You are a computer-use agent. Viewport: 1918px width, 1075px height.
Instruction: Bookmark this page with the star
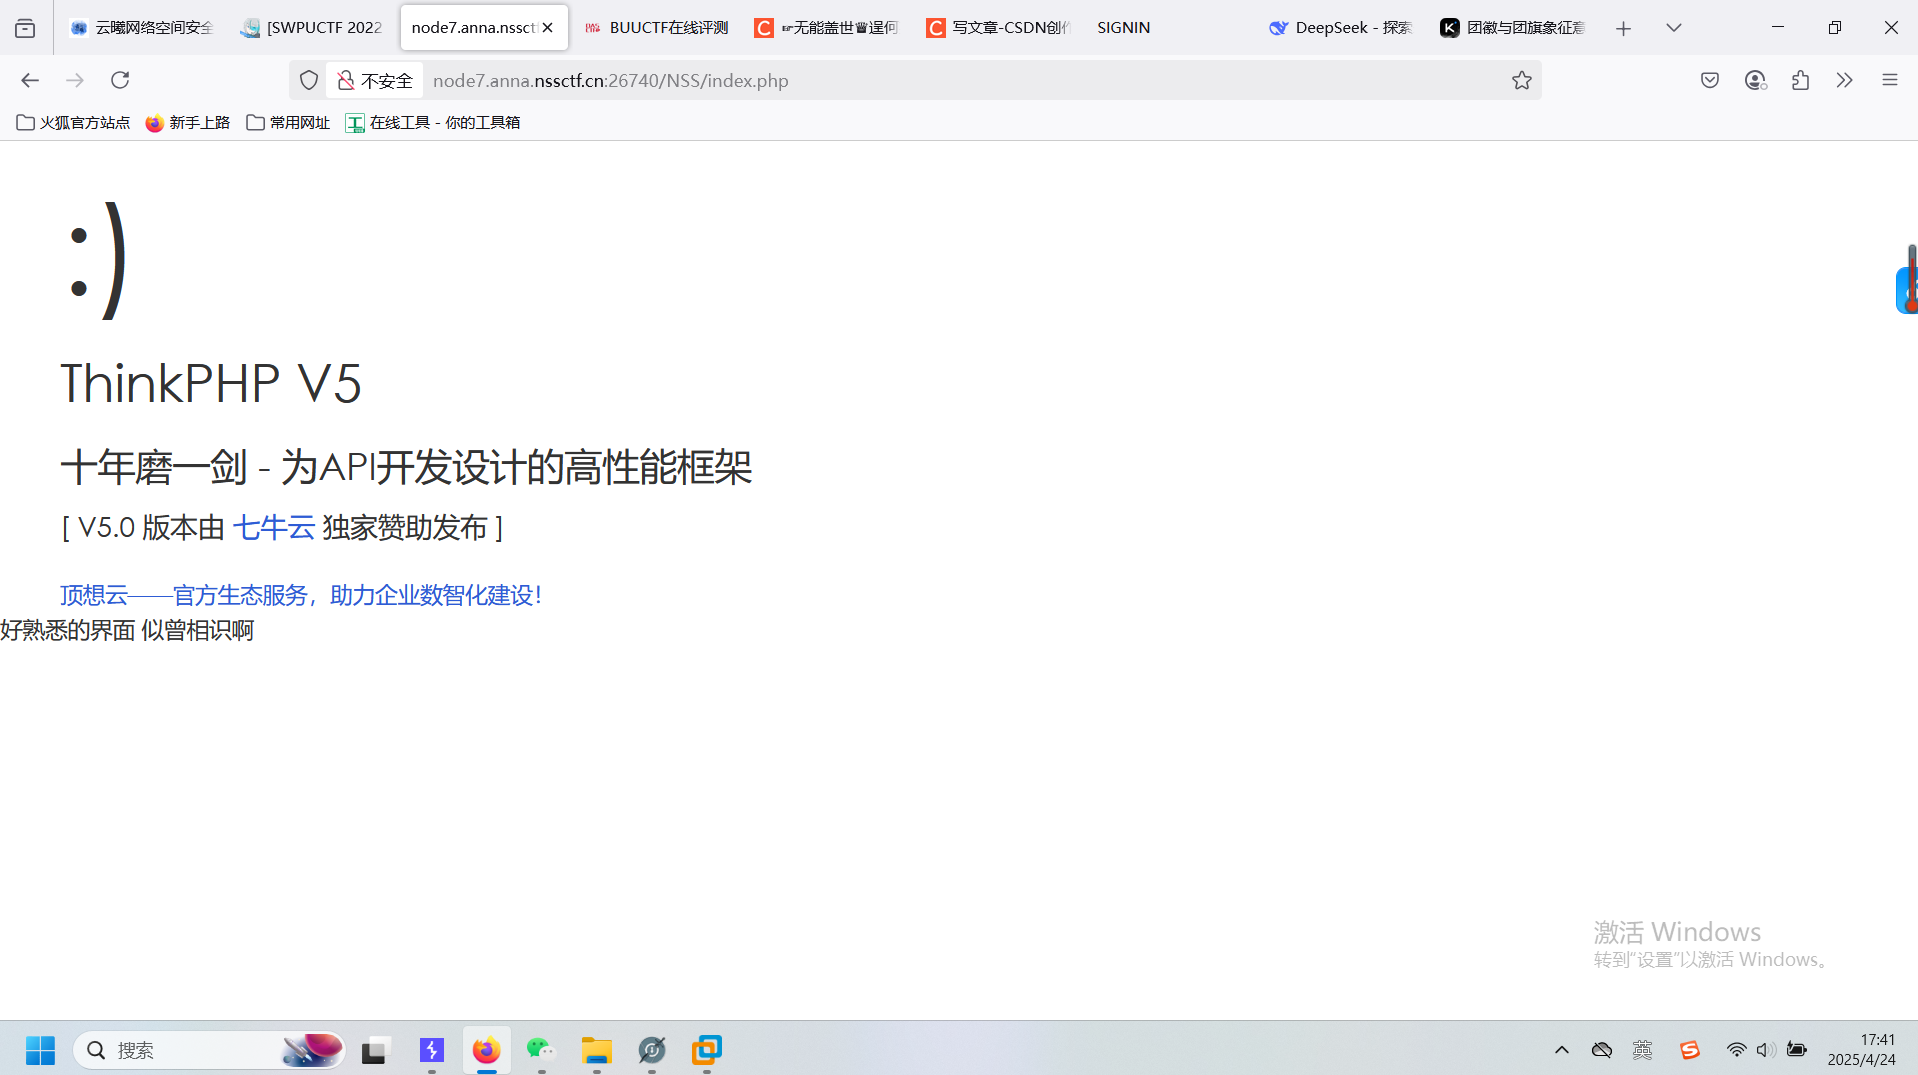click(x=1521, y=80)
